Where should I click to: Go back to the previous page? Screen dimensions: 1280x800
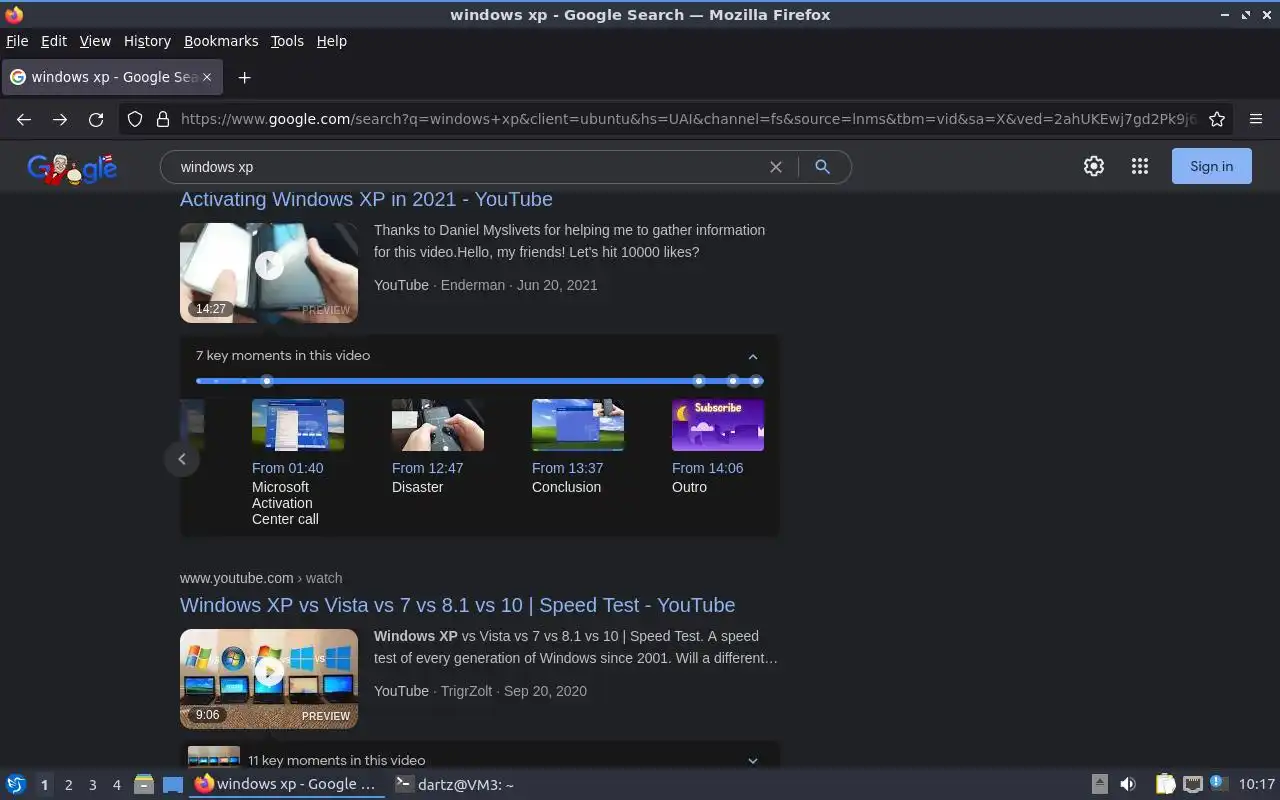click(24, 119)
